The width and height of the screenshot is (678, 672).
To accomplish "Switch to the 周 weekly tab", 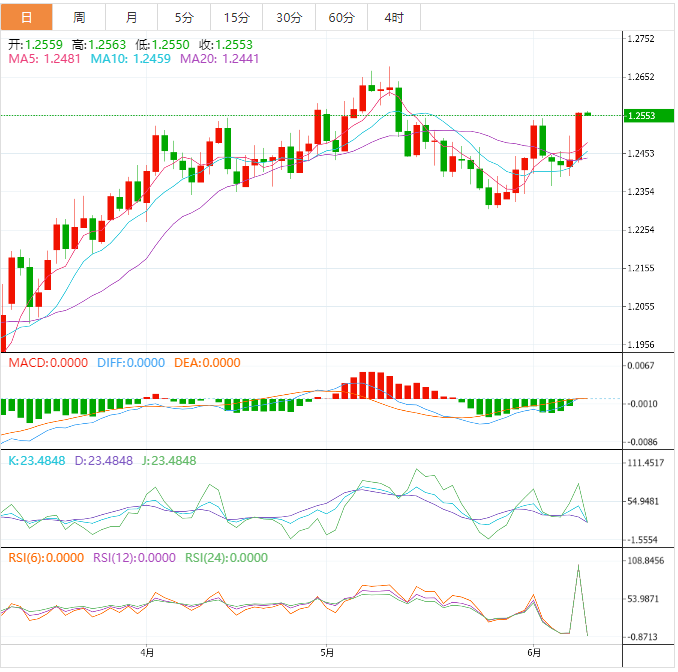I will tap(79, 18).
